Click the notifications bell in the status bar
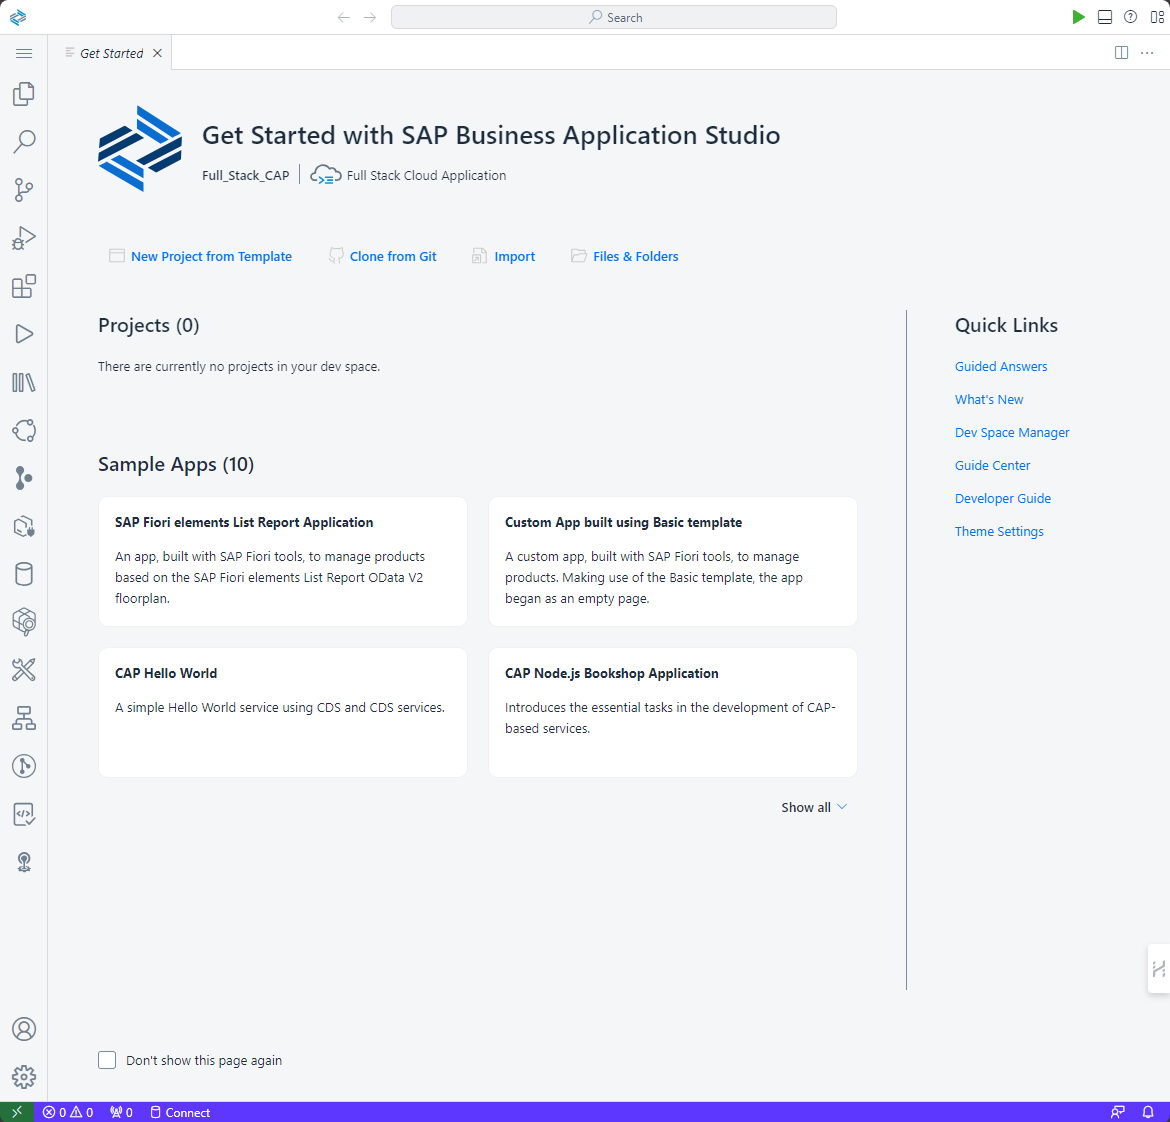The height and width of the screenshot is (1122, 1170). (x=1148, y=1111)
